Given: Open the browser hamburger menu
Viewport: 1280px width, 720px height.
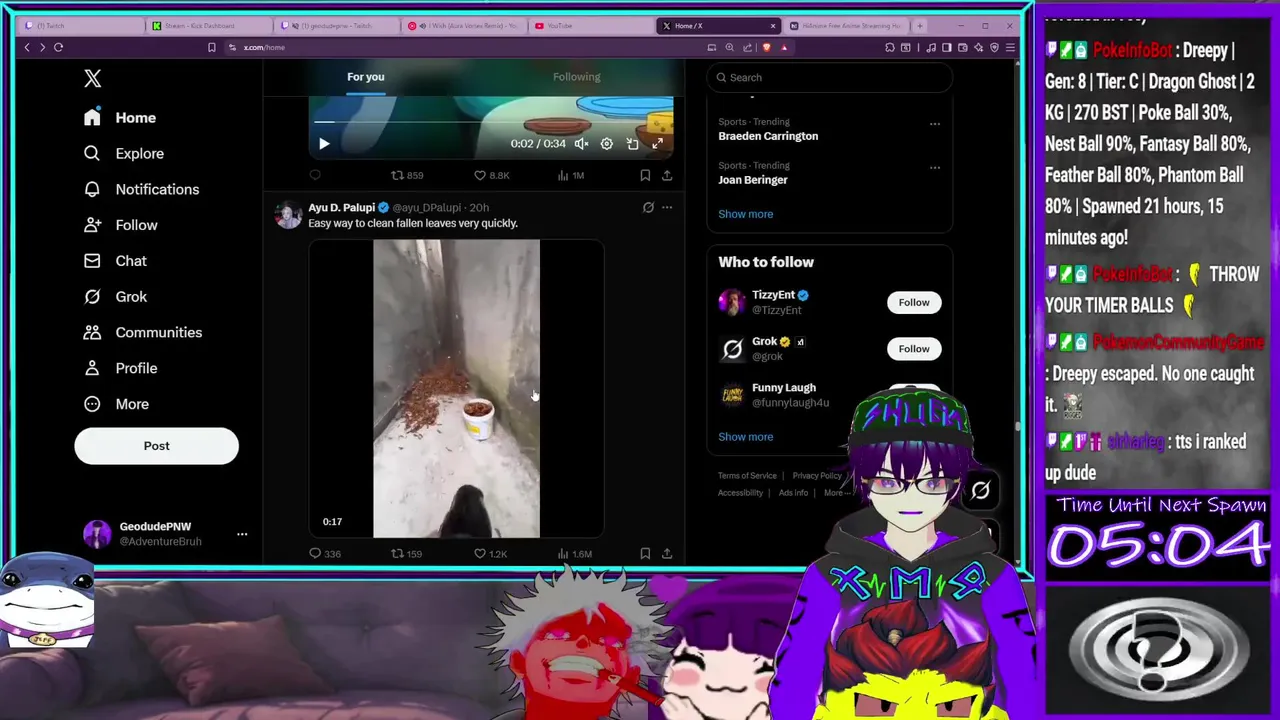Looking at the screenshot, I should (x=1011, y=47).
